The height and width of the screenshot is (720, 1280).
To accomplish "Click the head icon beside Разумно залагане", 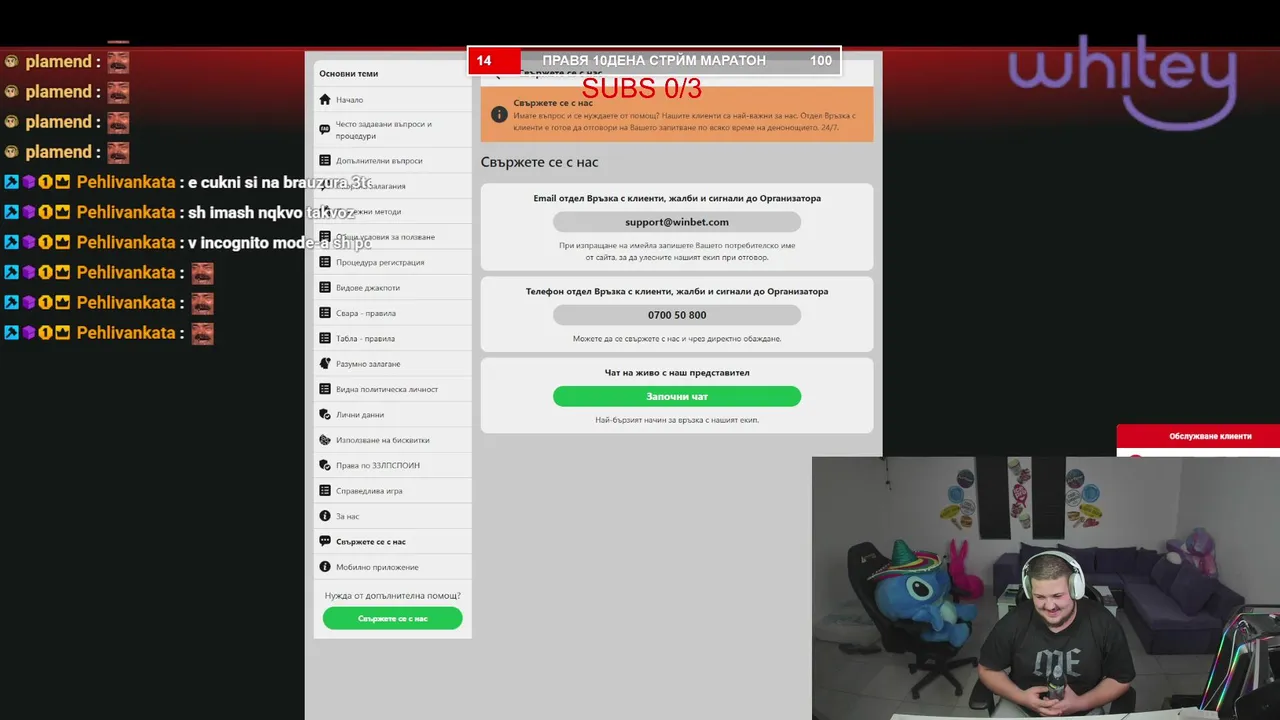I will (325, 364).
